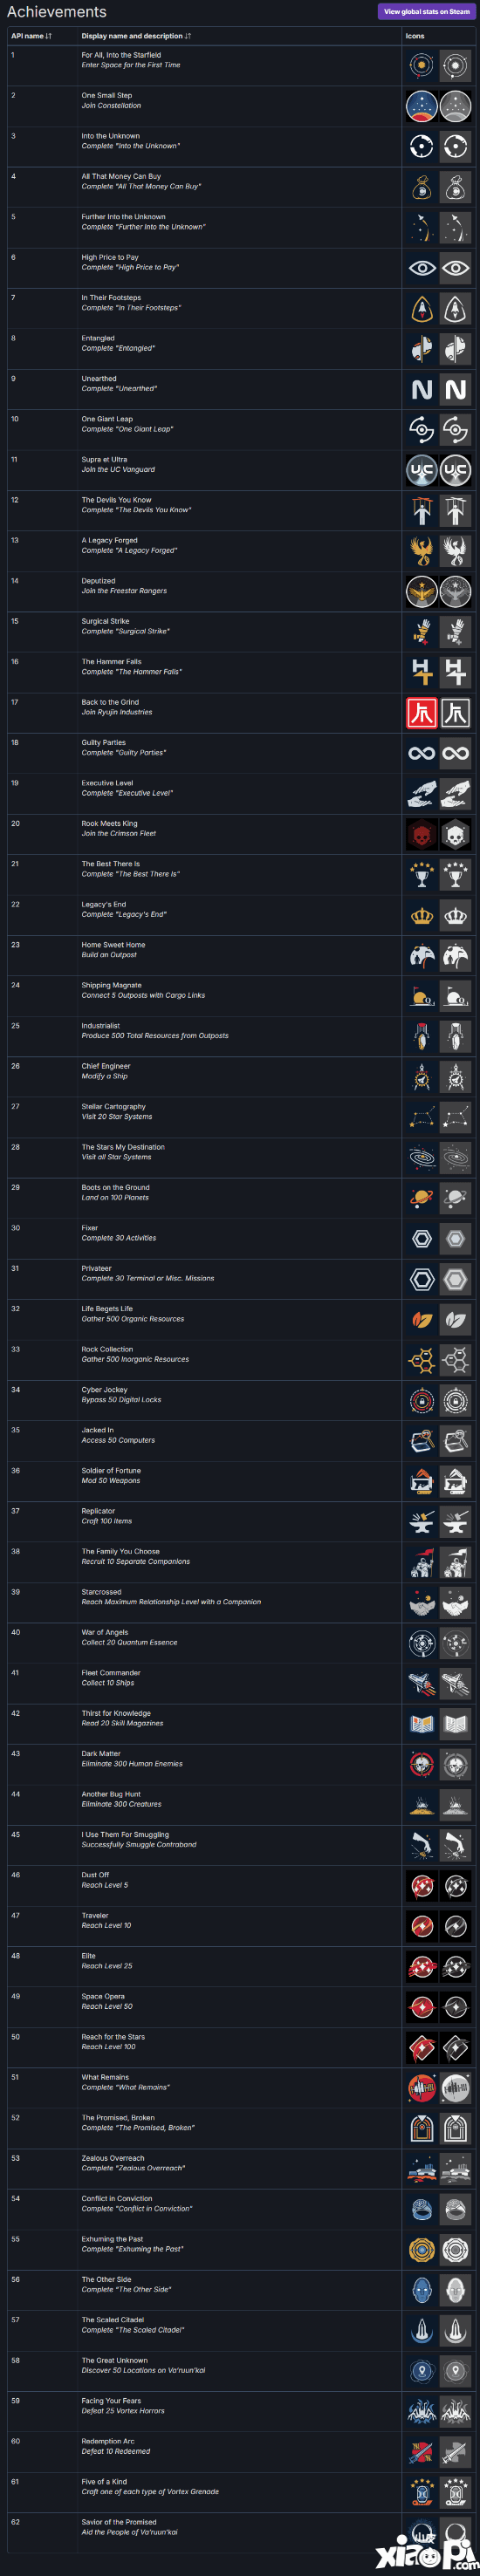Select the colored planet 'Boots on the Ground' icon
The width and height of the screenshot is (480, 2576).
[x=422, y=1198]
